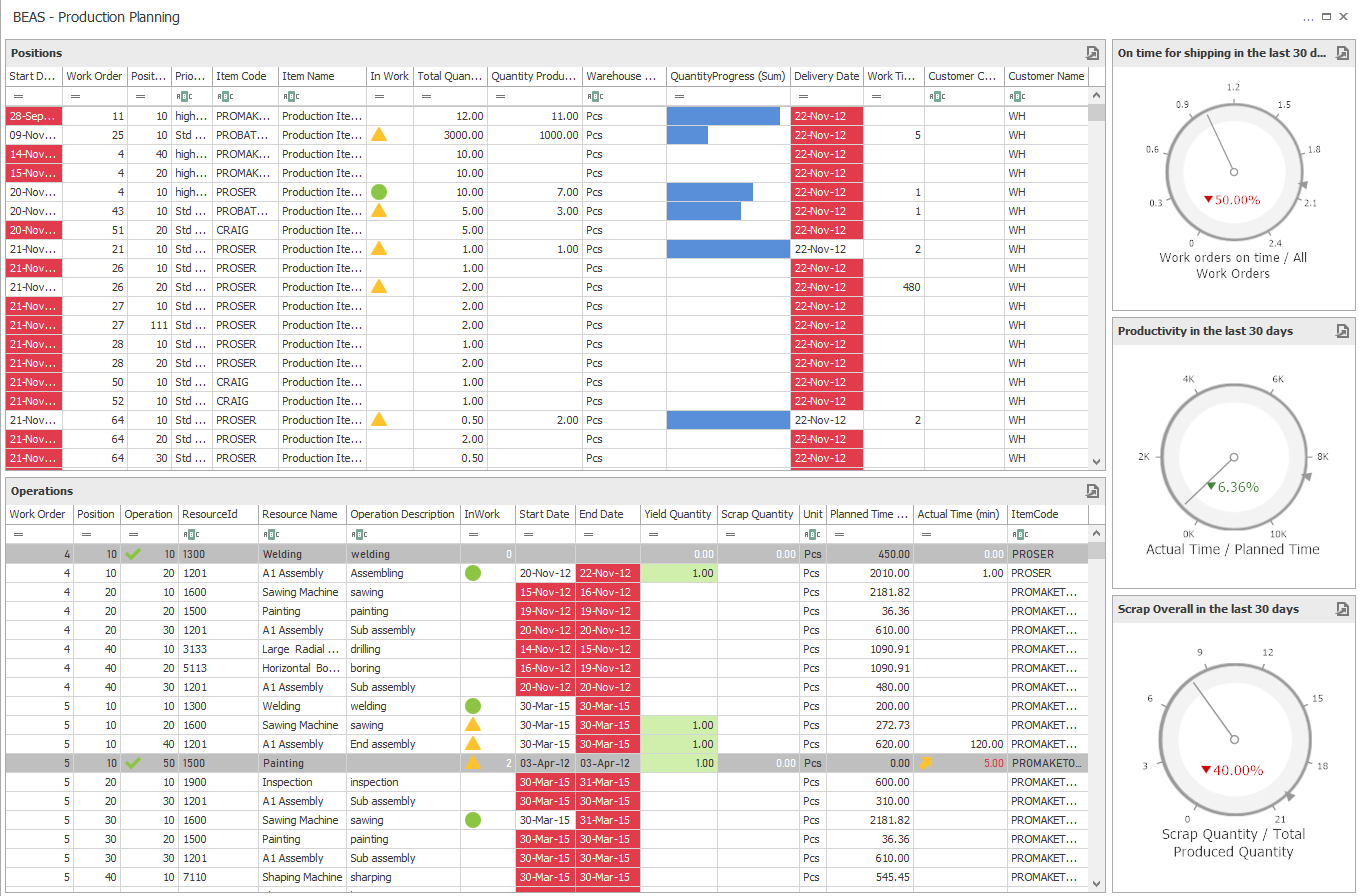
Task: Sort Positions by Delivery Date column header
Action: point(826,76)
